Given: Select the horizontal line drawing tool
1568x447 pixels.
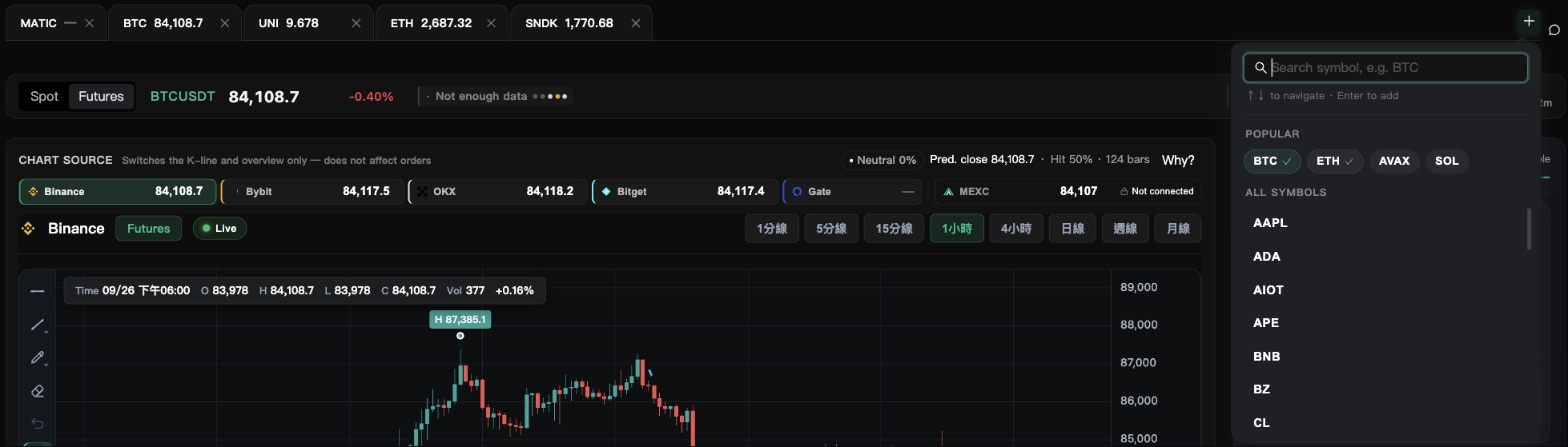Looking at the screenshot, I should pyautogui.click(x=37, y=291).
